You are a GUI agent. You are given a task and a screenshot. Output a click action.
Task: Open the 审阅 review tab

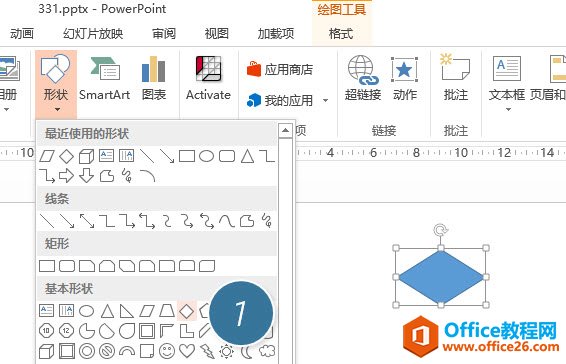tap(164, 34)
